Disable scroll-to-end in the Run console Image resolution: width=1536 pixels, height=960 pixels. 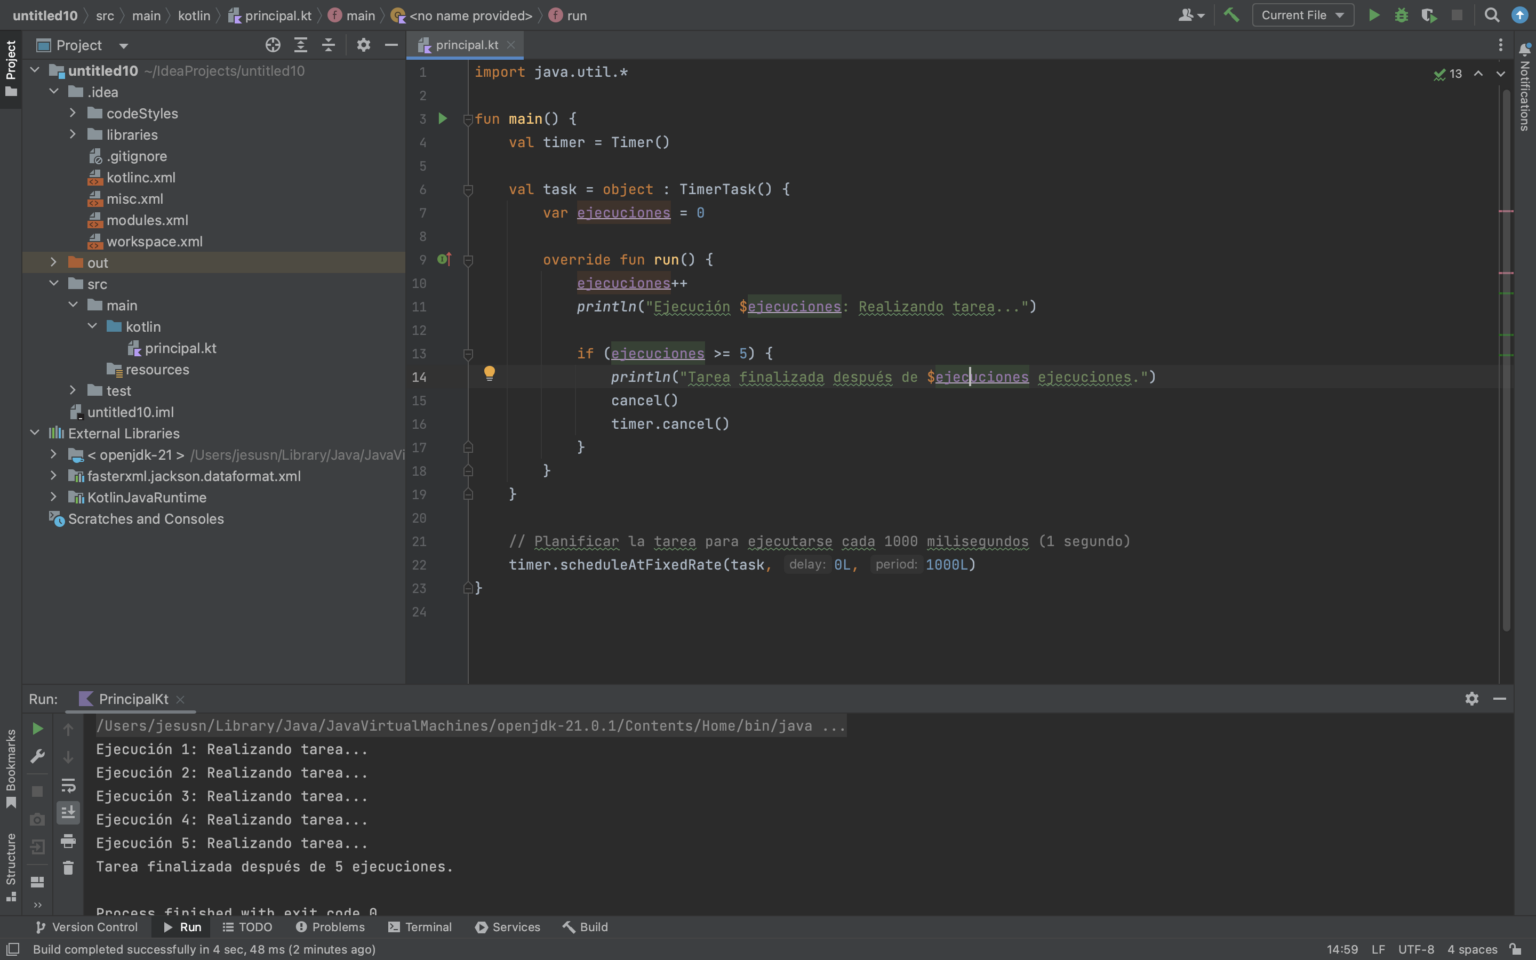pos(68,813)
